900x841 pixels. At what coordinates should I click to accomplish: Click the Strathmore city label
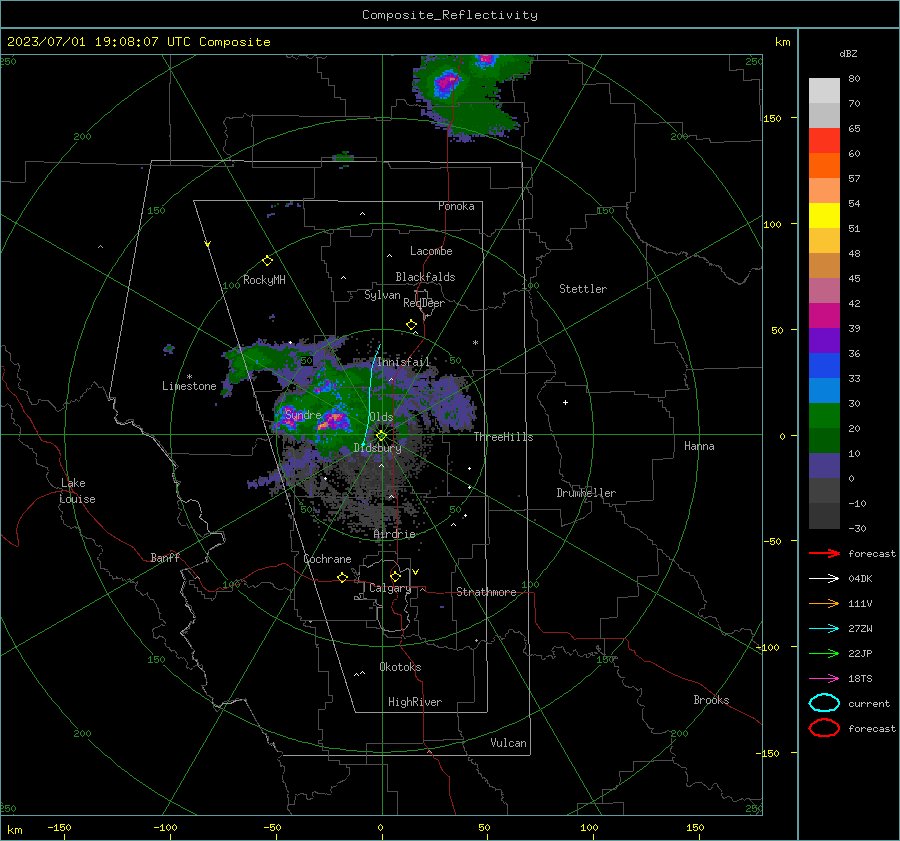coord(486,592)
